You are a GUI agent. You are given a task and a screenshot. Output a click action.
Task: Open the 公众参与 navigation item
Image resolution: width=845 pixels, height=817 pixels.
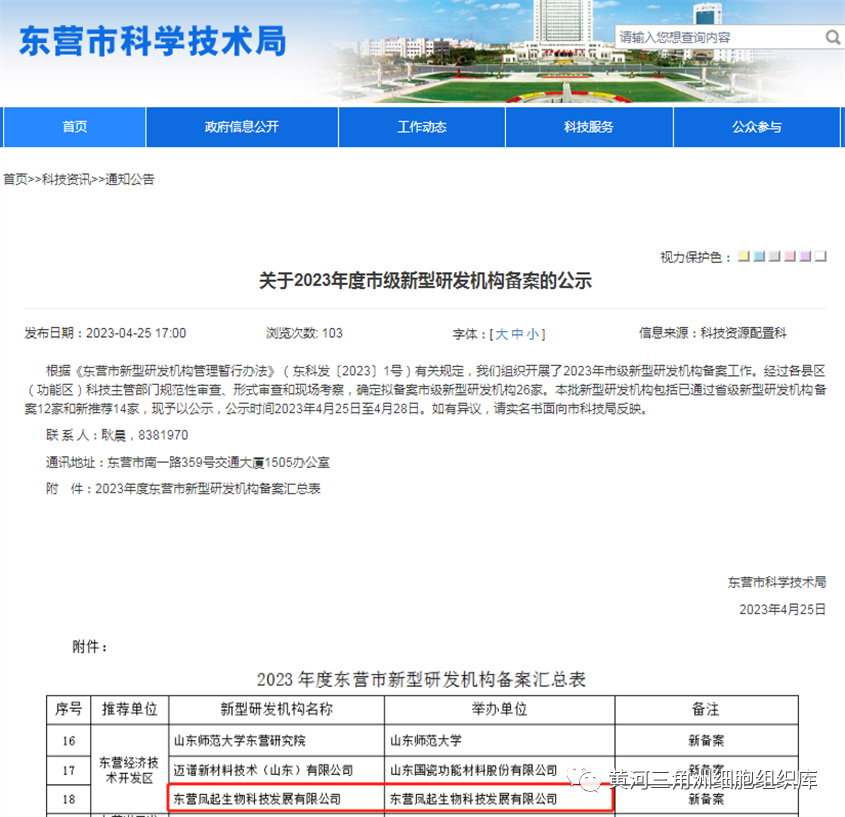point(757,127)
